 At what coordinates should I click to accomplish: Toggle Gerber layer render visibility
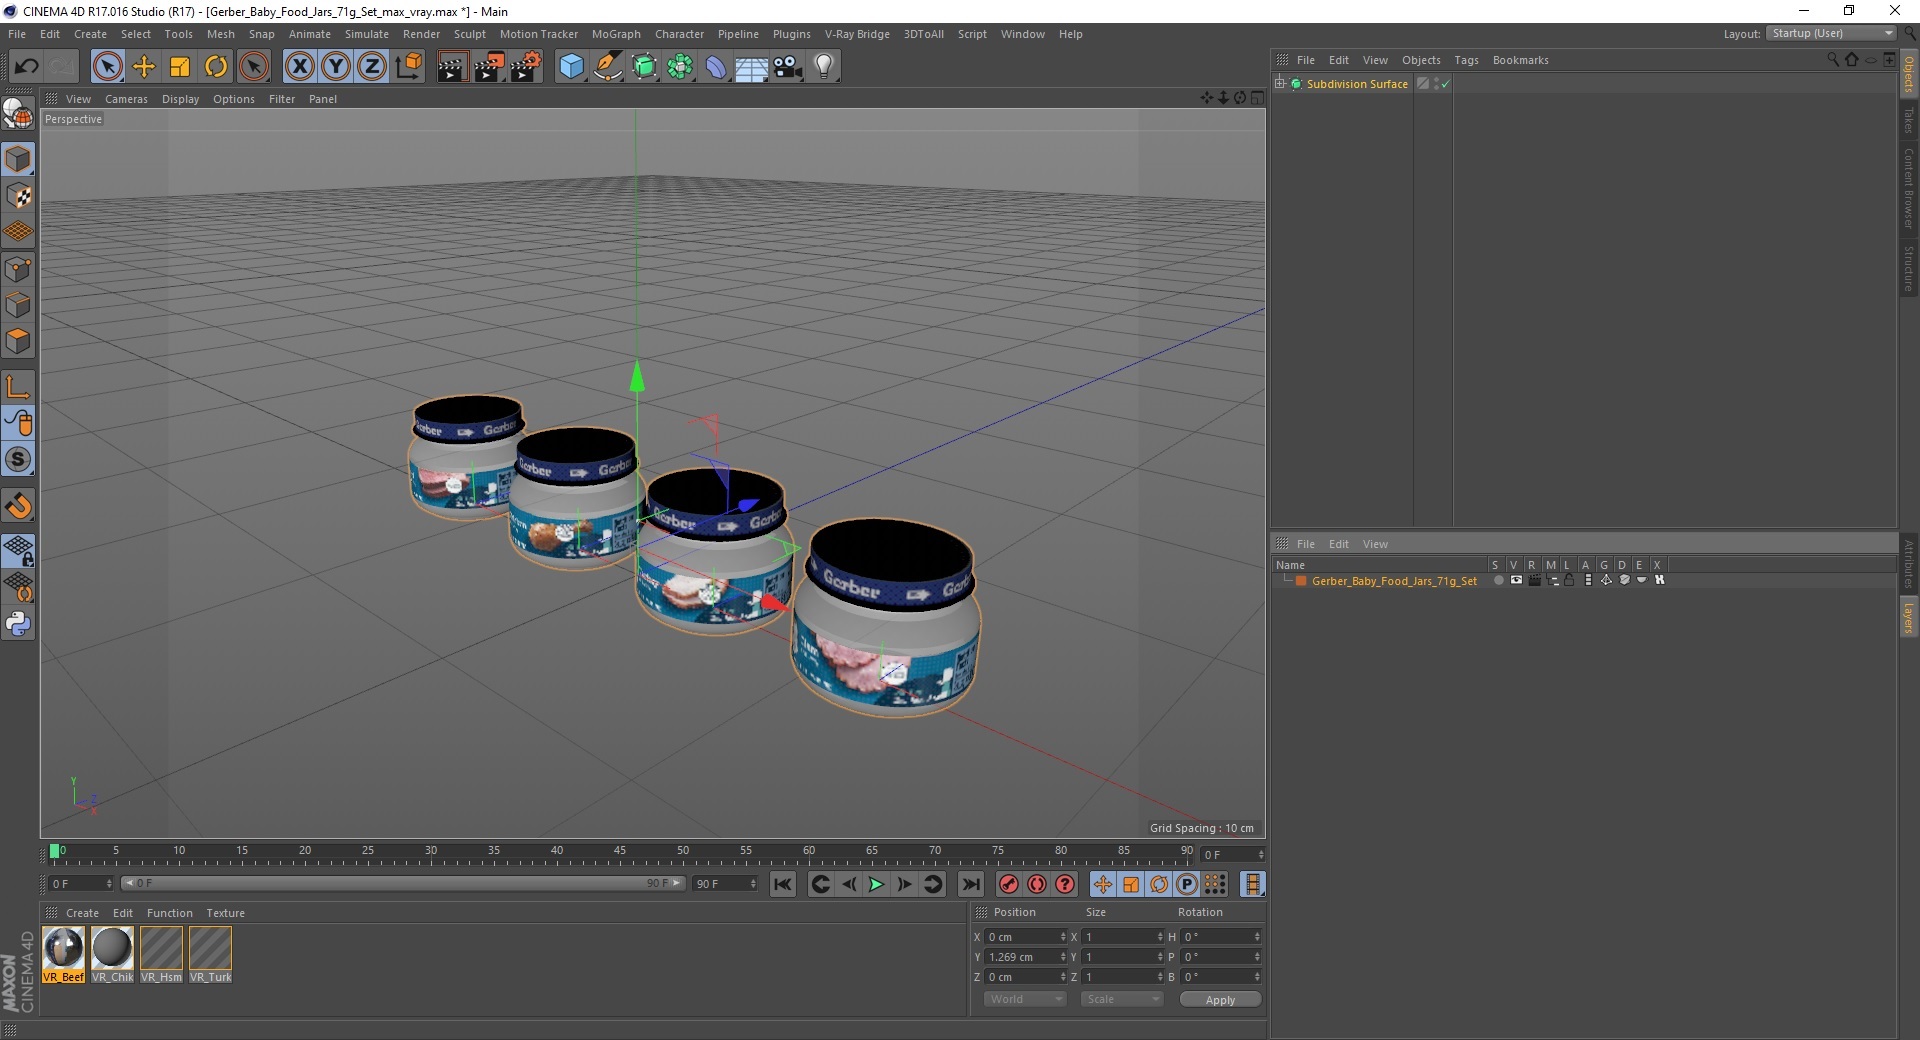click(1534, 580)
